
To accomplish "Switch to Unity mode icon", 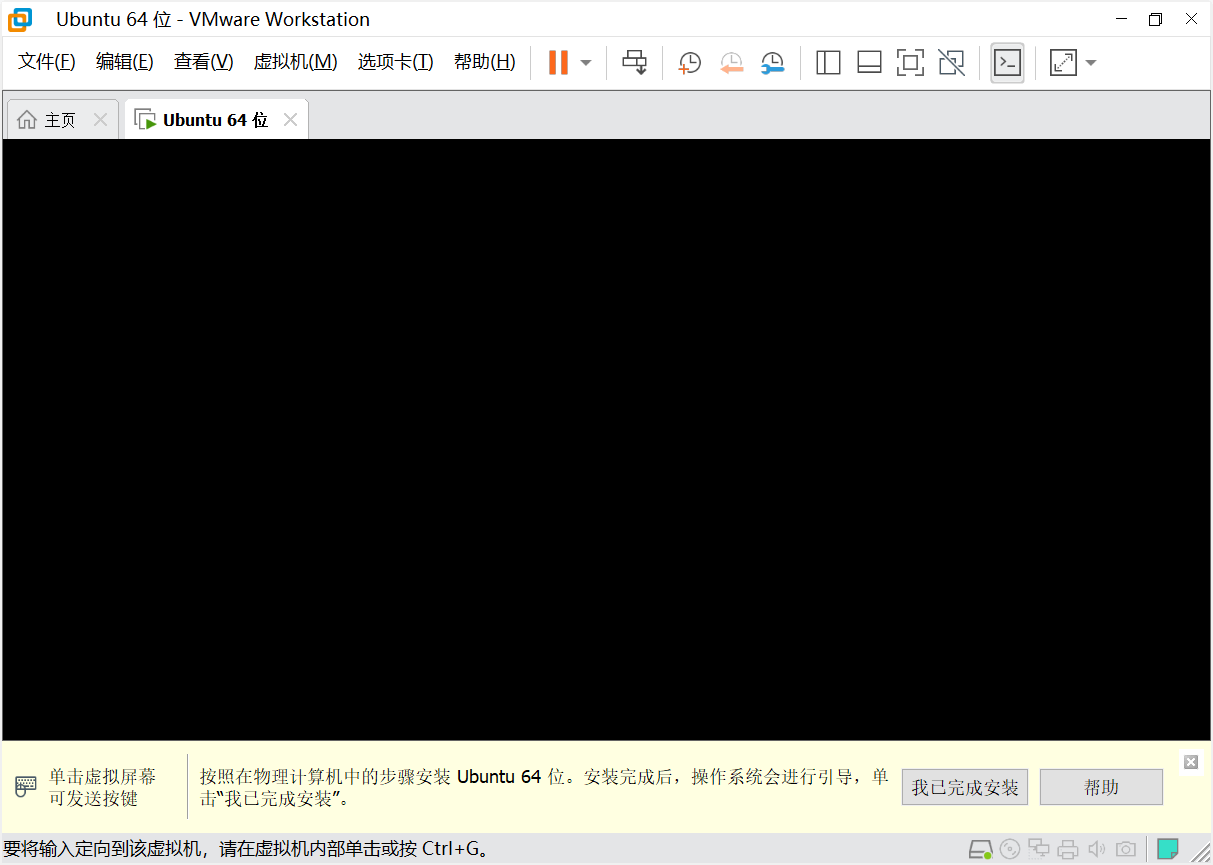I will tap(952, 63).
